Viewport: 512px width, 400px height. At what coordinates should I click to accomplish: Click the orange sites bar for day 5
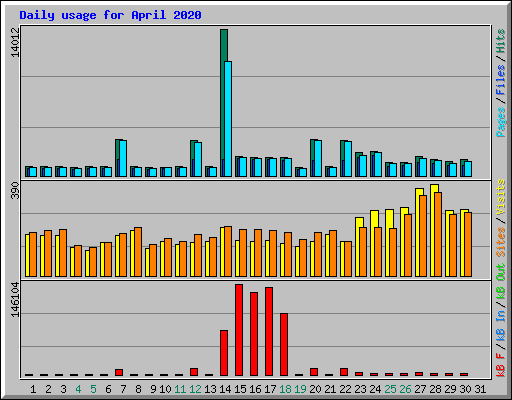coord(93,262)
